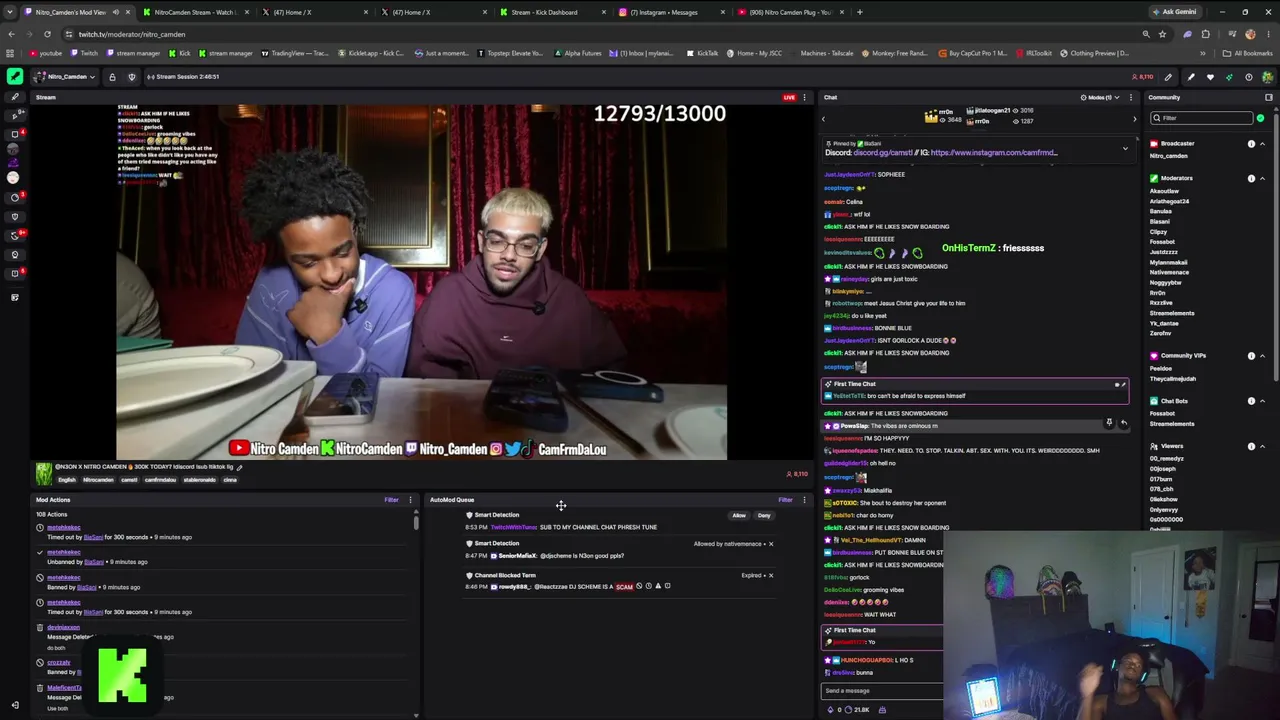Open the Nitro_Camden channel dropdown
1280x720 pixels.
[66, 77]
